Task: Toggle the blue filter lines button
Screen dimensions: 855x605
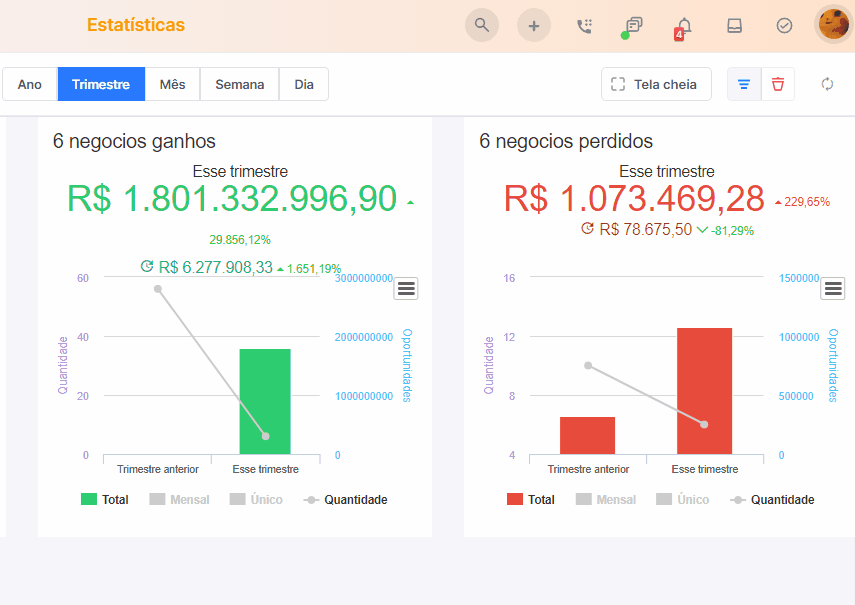Action: coord(744,84)
